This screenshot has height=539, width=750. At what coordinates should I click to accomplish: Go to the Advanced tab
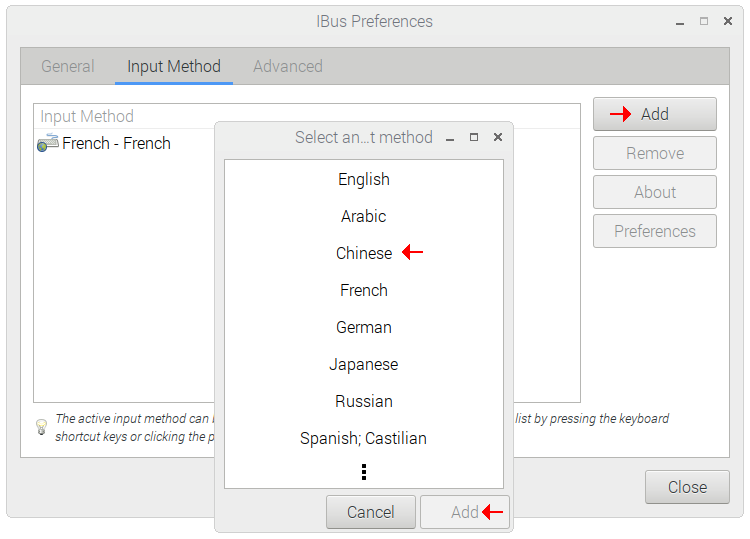pos(288,66)
